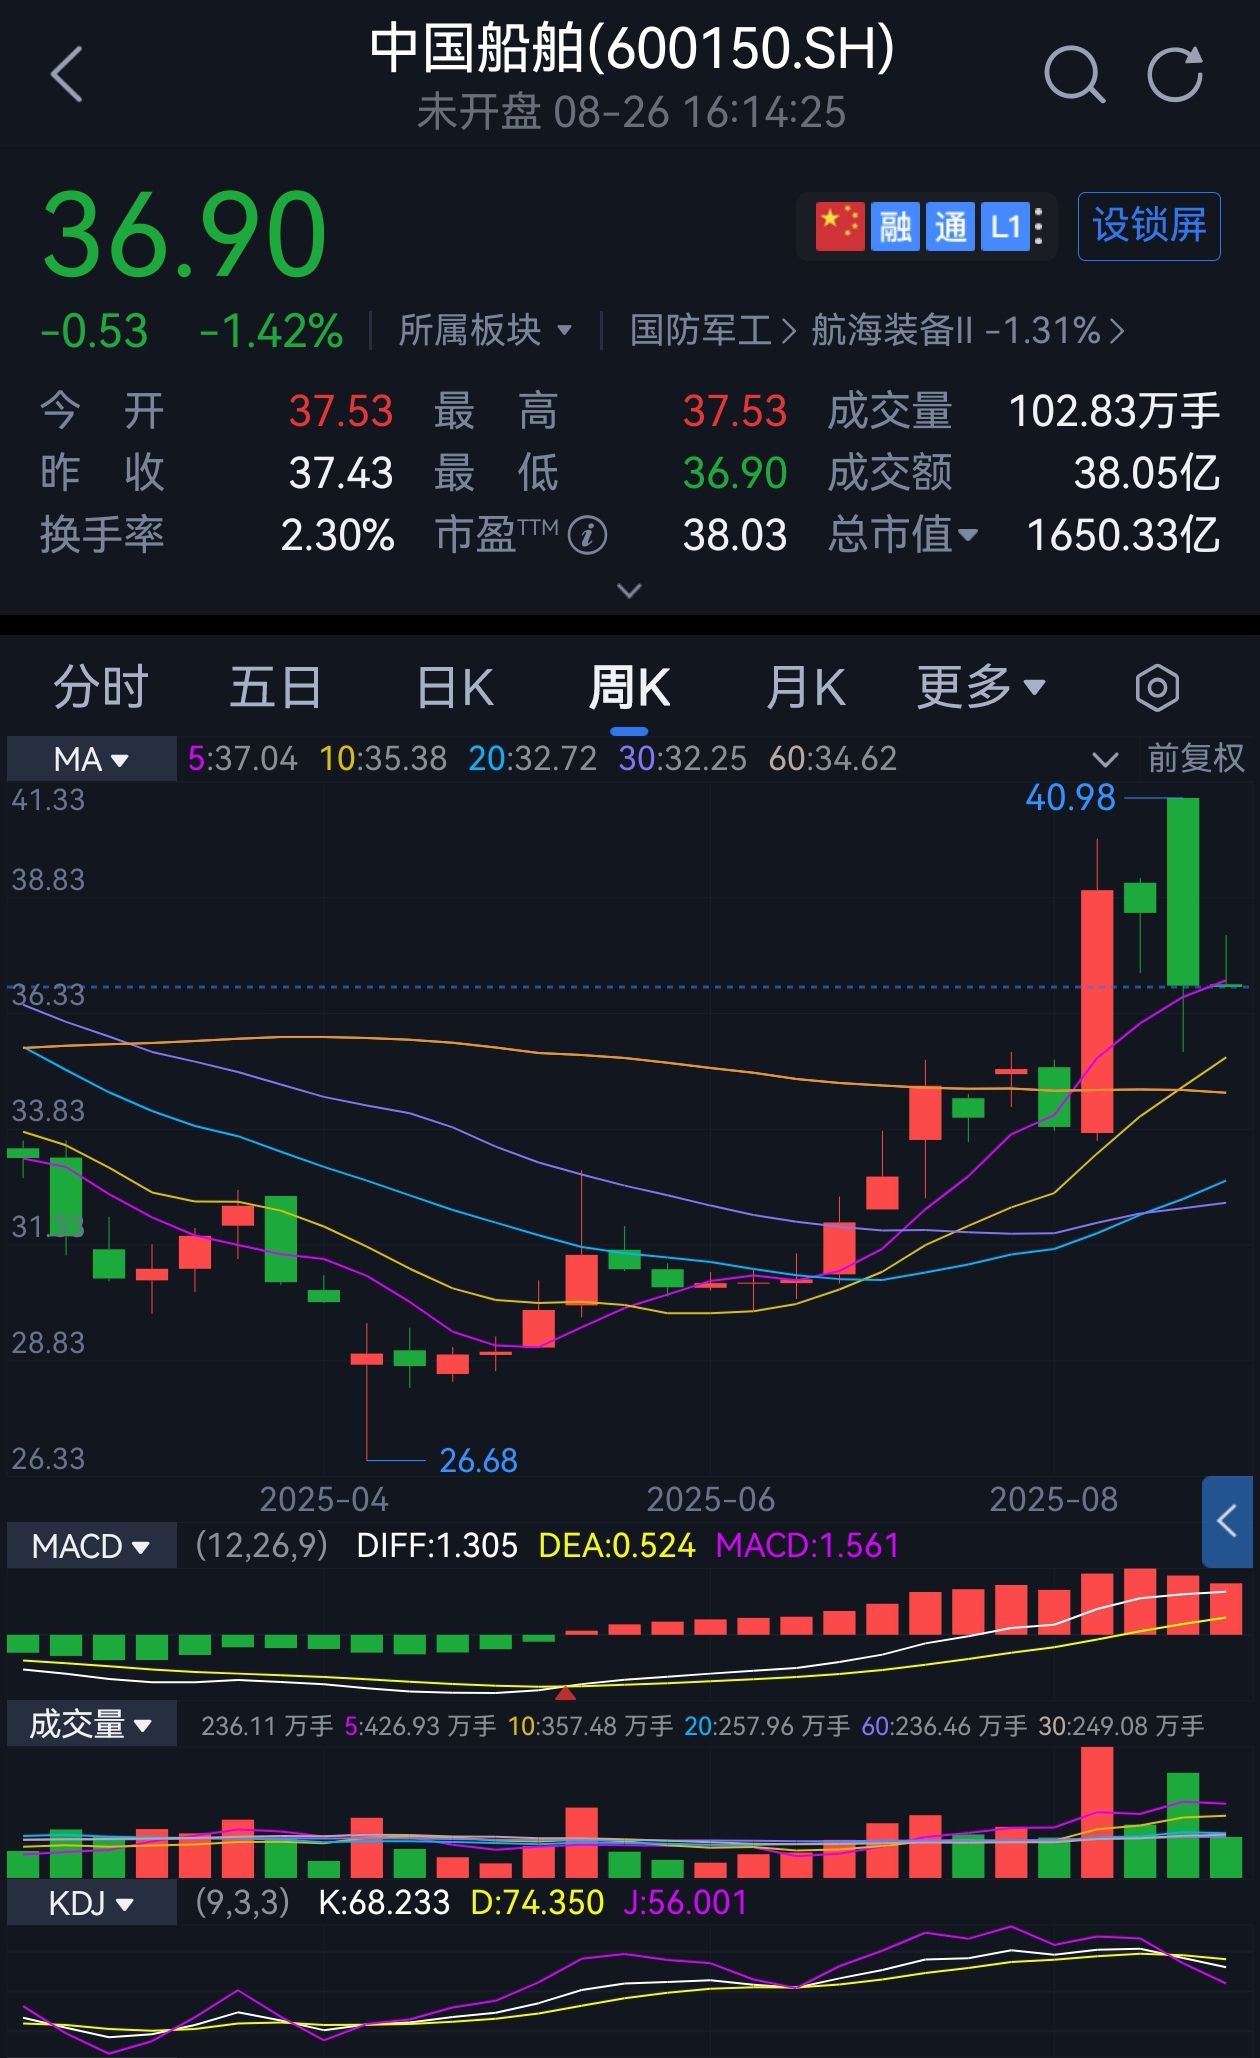Tap MA 5:37.04 value
The width and height of the screenshot is (1260, 2058).
click(x=243, y=759)
